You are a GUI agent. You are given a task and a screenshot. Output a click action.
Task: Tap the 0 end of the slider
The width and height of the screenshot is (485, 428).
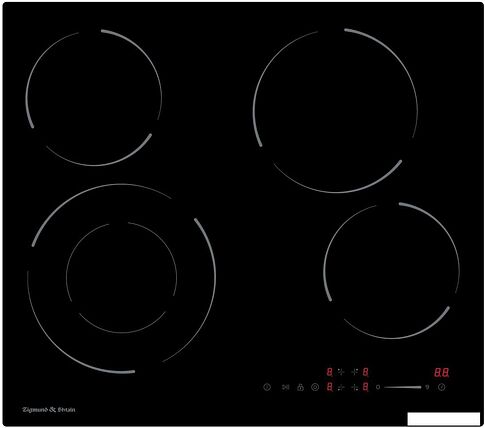pyautogui.click(x=378, y=387)
